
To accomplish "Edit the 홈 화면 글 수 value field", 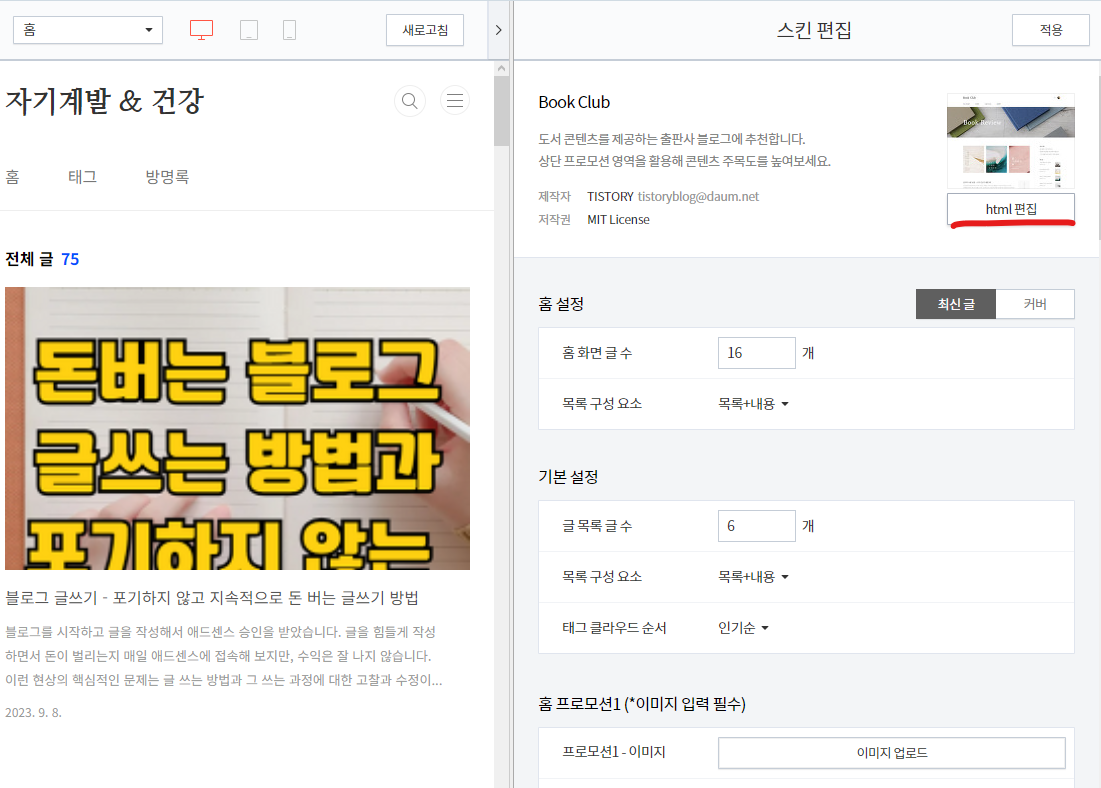I will [x=757, y=352].
